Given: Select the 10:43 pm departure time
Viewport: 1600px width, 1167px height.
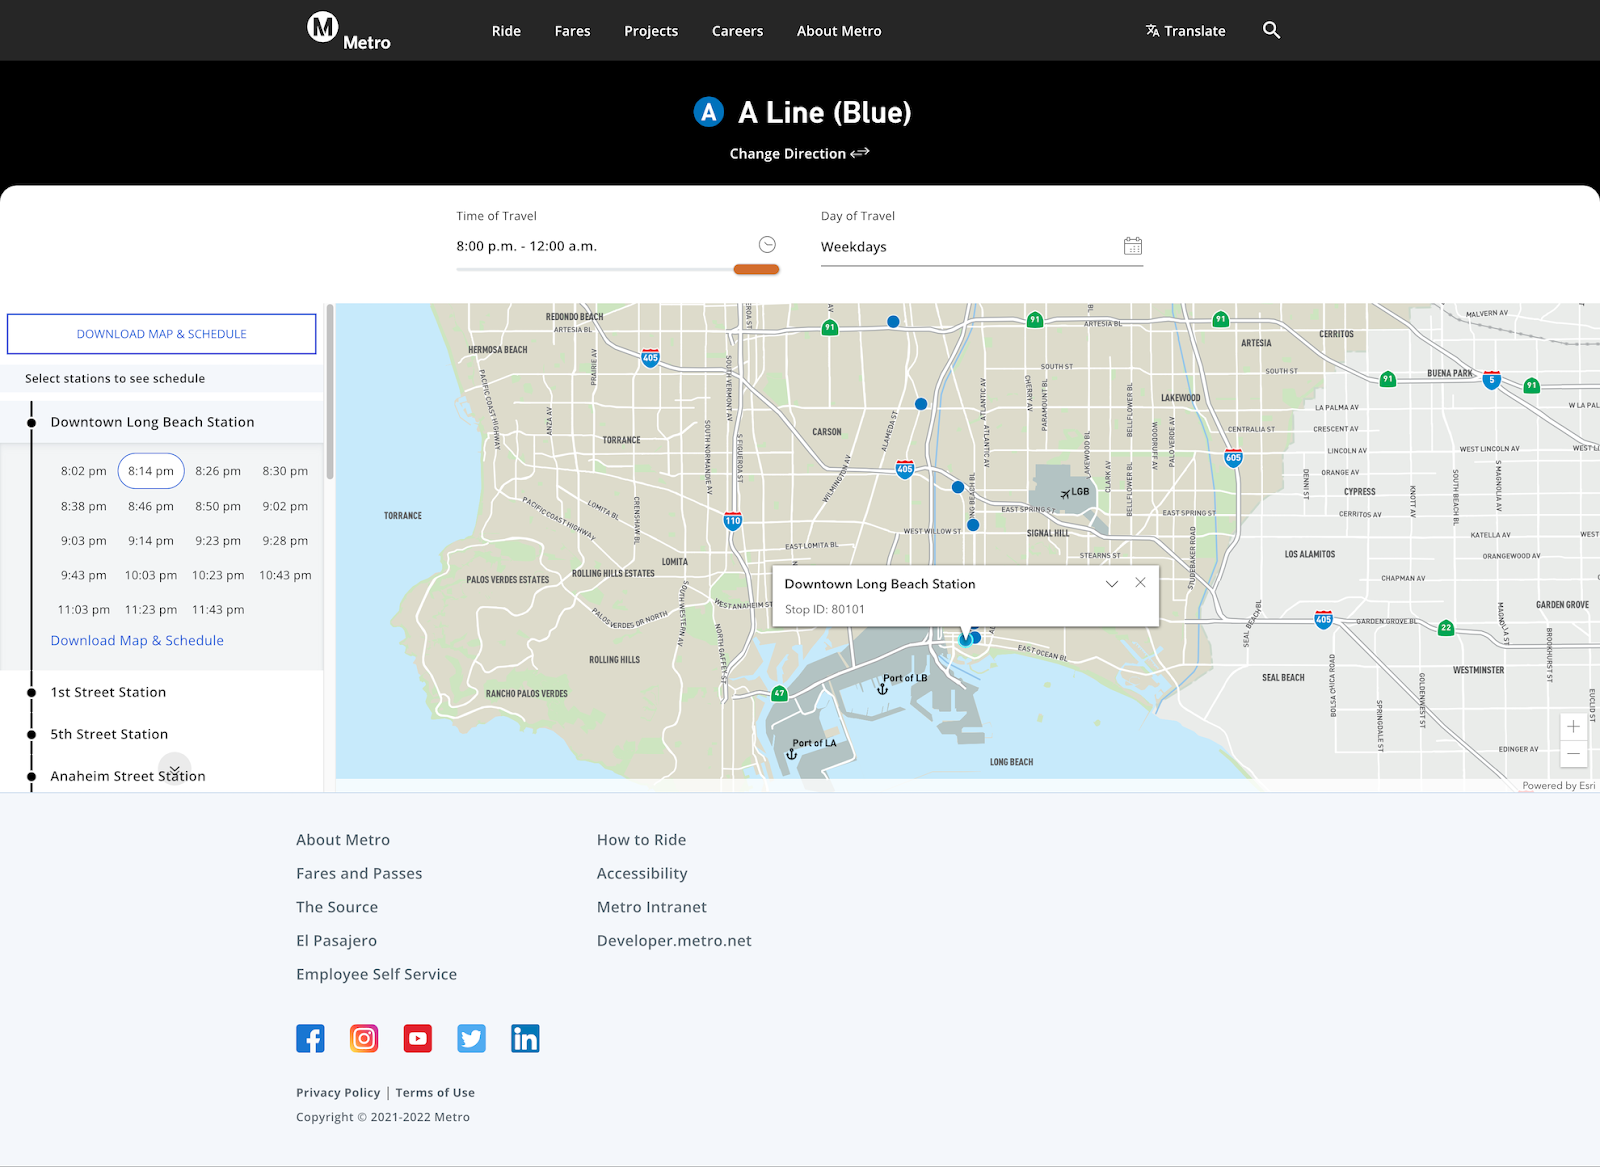Looking at the screenshot, I should pyautogui.click(x=285, y=575).
